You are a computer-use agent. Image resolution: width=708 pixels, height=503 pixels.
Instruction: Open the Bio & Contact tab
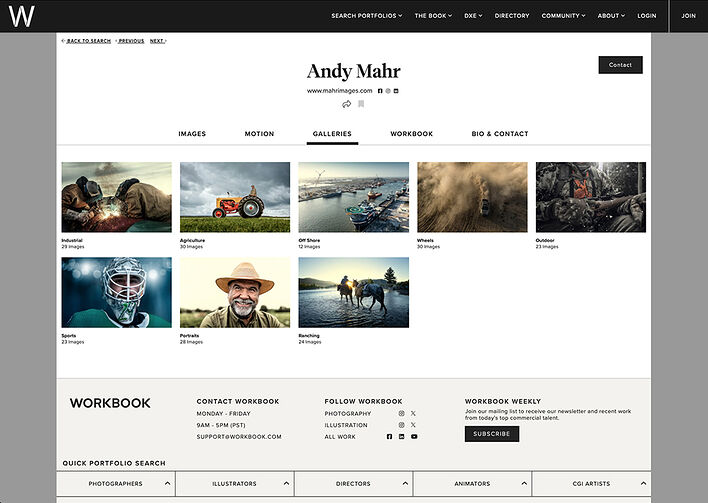click(500, 134)
